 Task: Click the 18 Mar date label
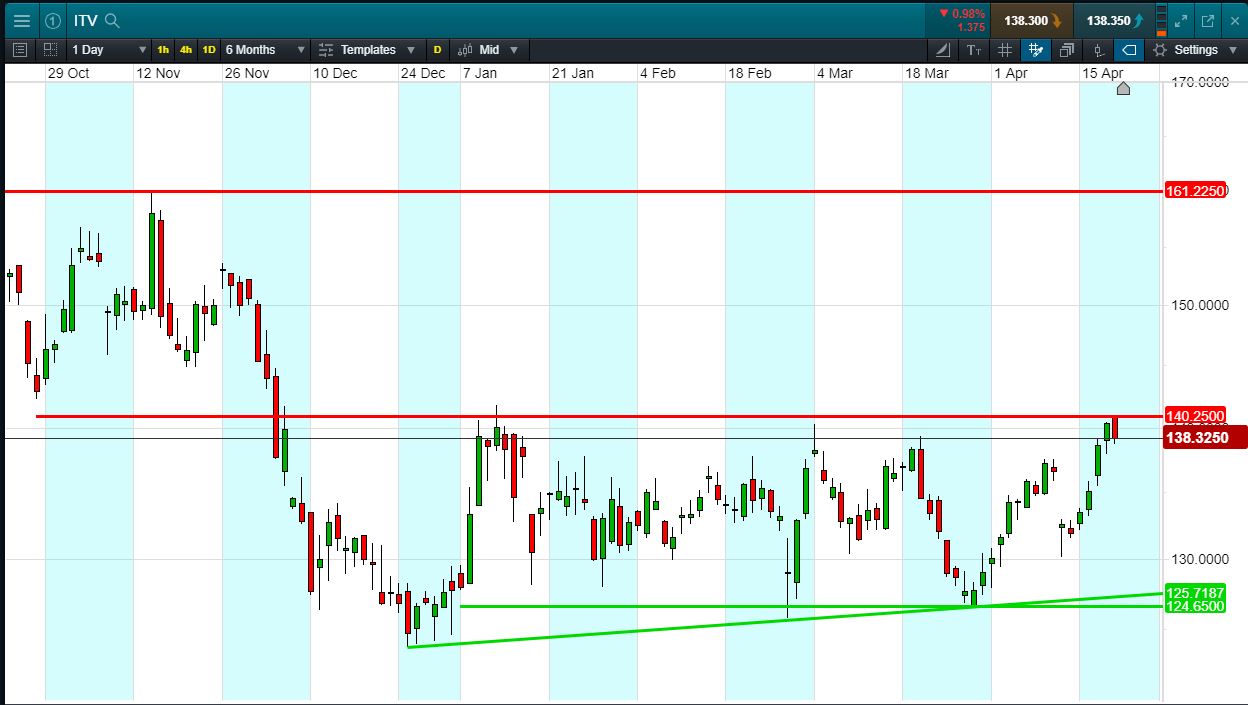[x=927, y=73]
